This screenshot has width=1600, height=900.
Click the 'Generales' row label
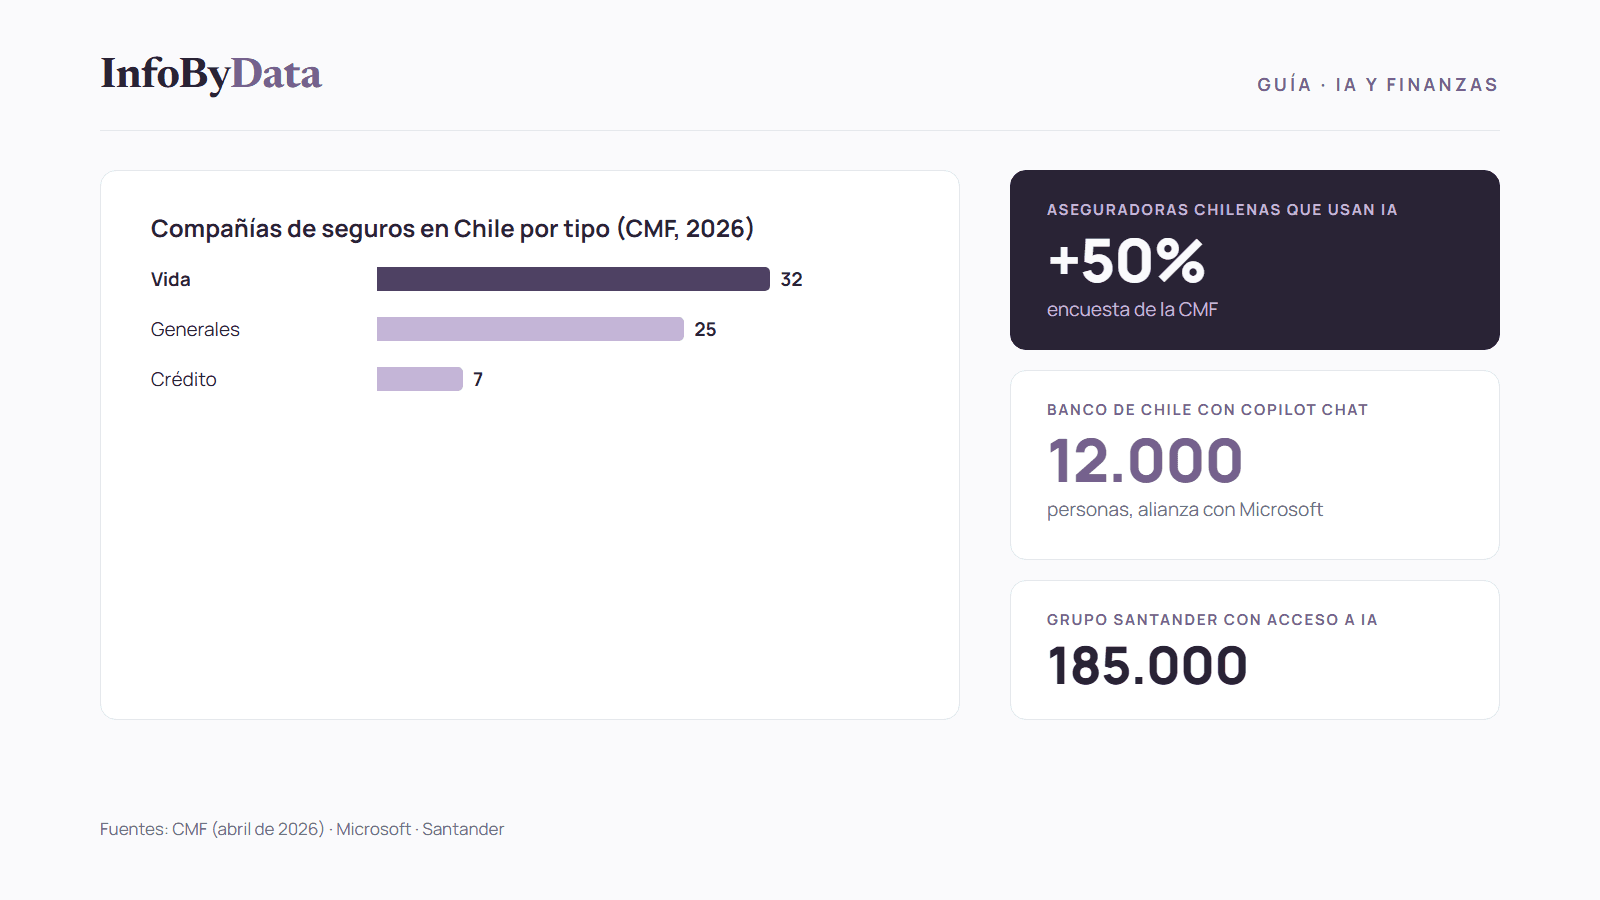click(x=195, y=329)
